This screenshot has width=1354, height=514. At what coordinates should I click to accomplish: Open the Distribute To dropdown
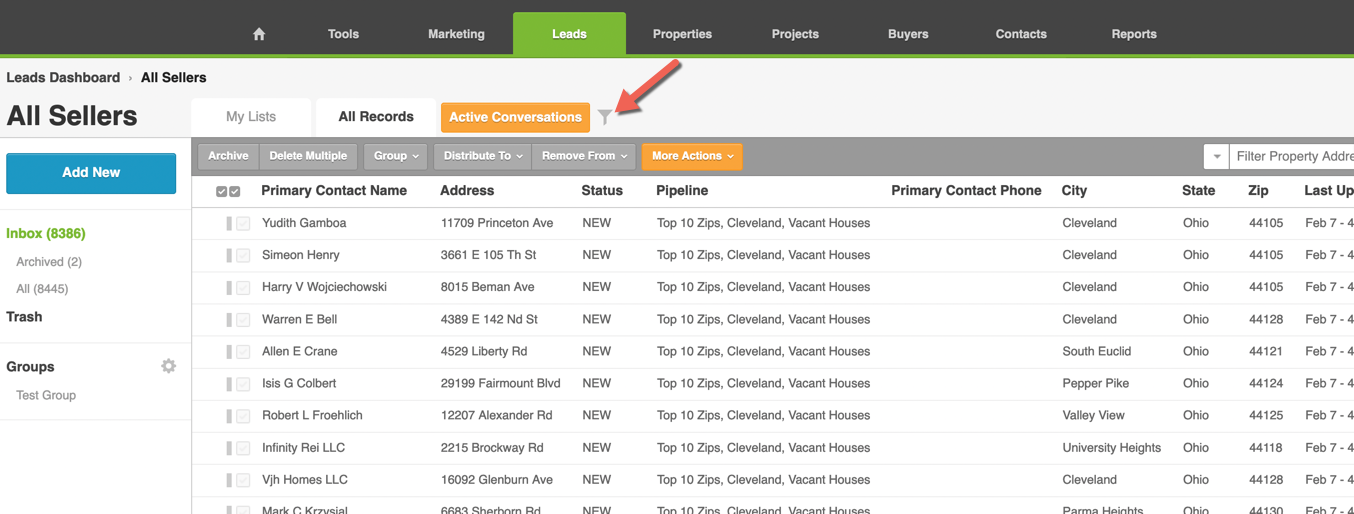pyautogui.click(x=483, y=156)
